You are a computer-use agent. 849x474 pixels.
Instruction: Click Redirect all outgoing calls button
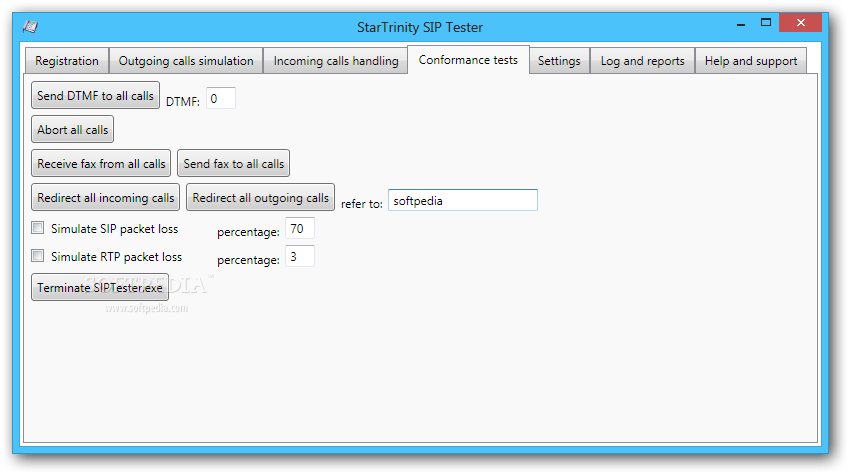(260, 198)
